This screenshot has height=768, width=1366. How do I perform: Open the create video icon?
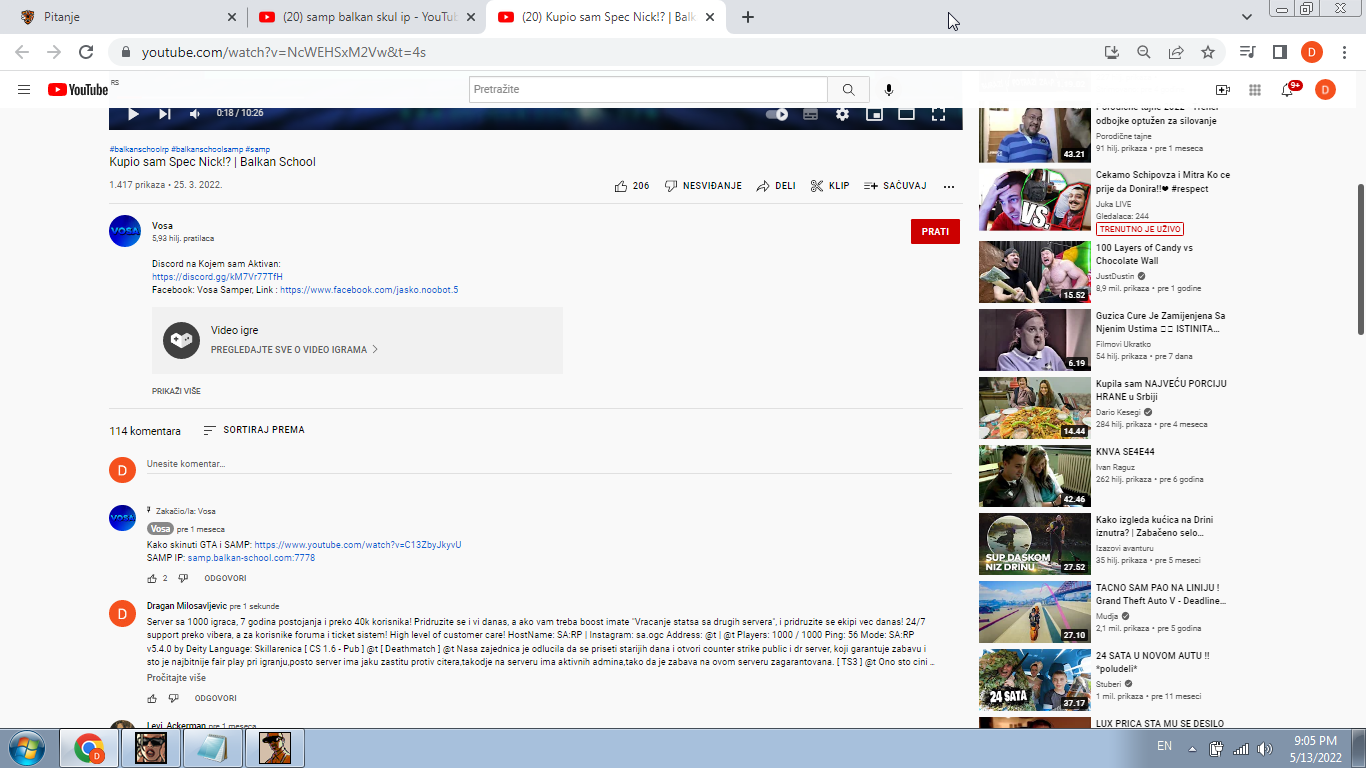(1222, 90)
